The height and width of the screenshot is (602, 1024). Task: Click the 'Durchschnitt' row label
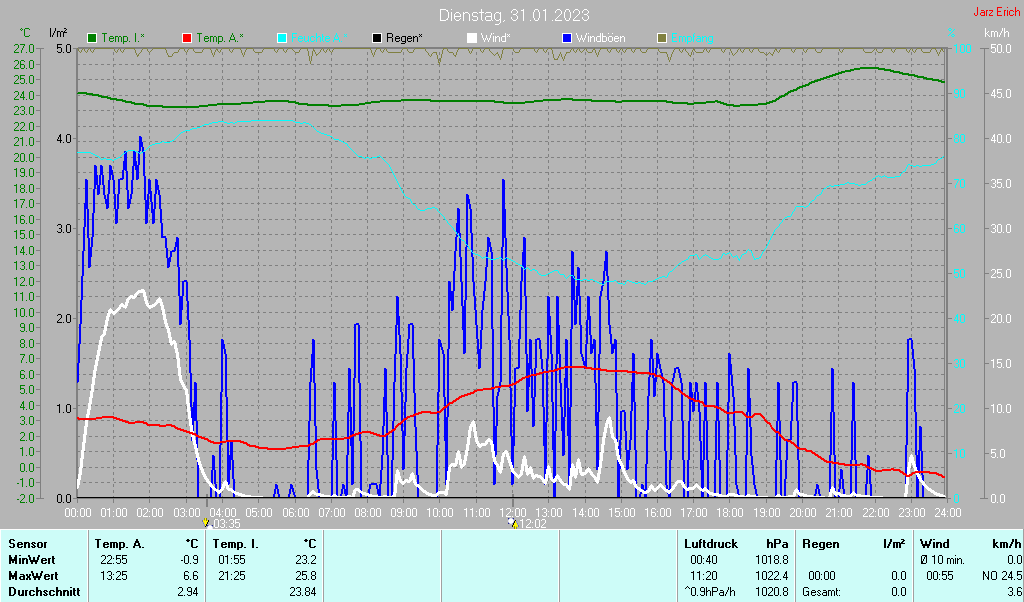(44, 592)
